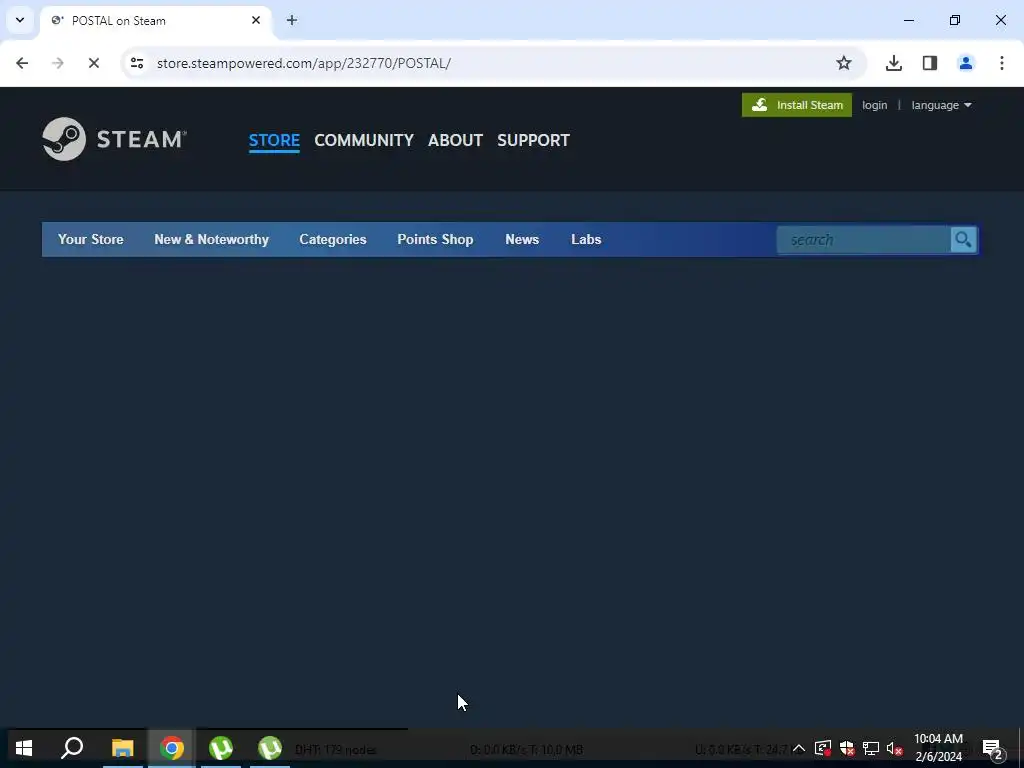Expand the language dropdown
1024x768 pixels.
pyautogui.click(x=941, y=105)
